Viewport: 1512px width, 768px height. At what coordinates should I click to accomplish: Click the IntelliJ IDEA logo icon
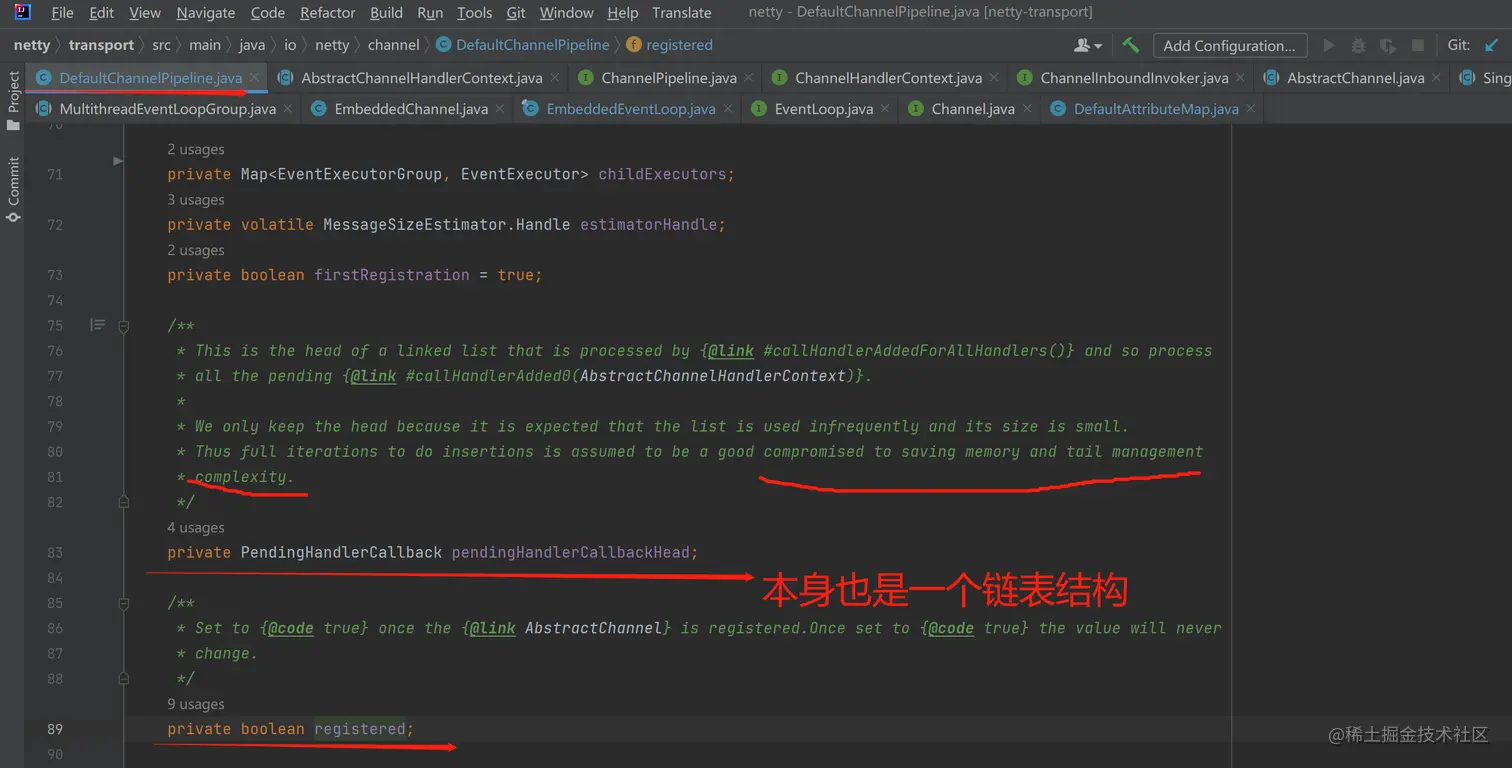22,12
